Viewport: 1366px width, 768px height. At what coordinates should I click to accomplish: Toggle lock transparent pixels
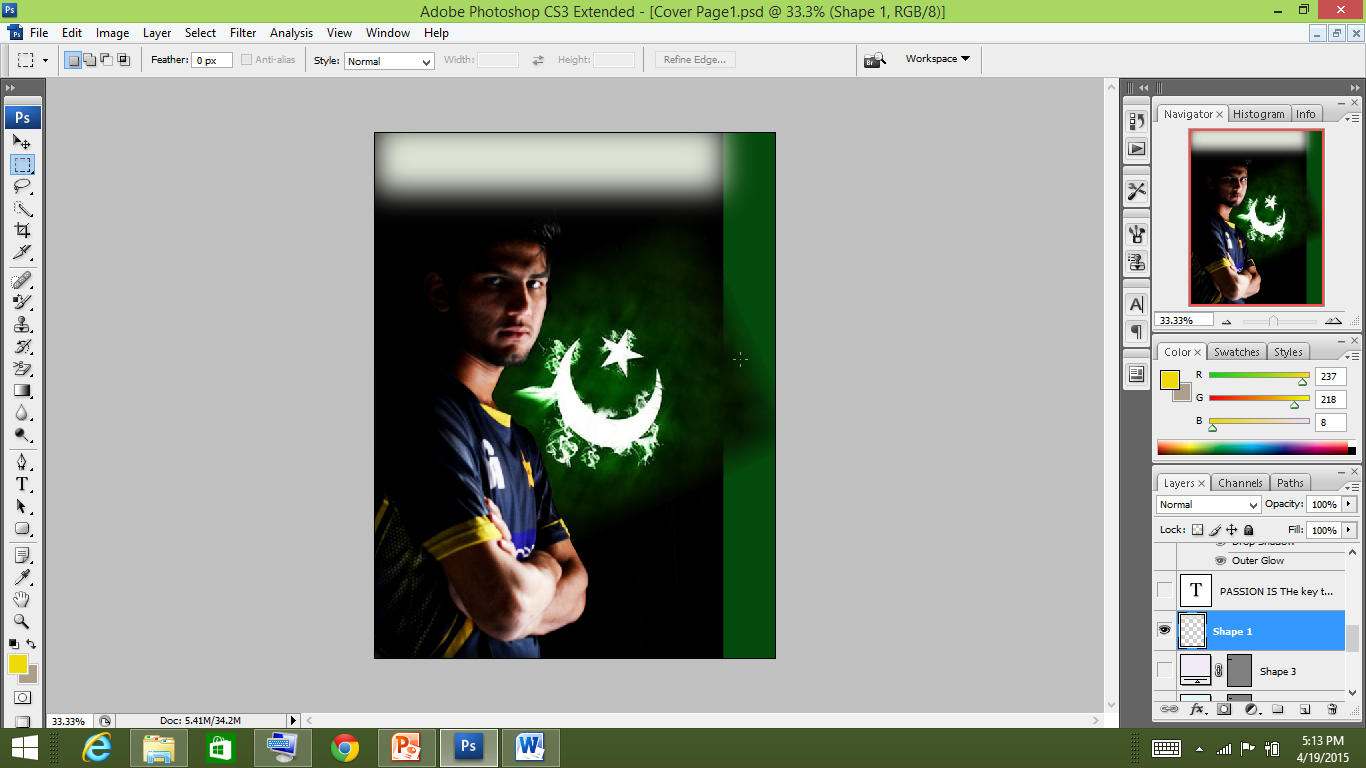point(1198,530)
